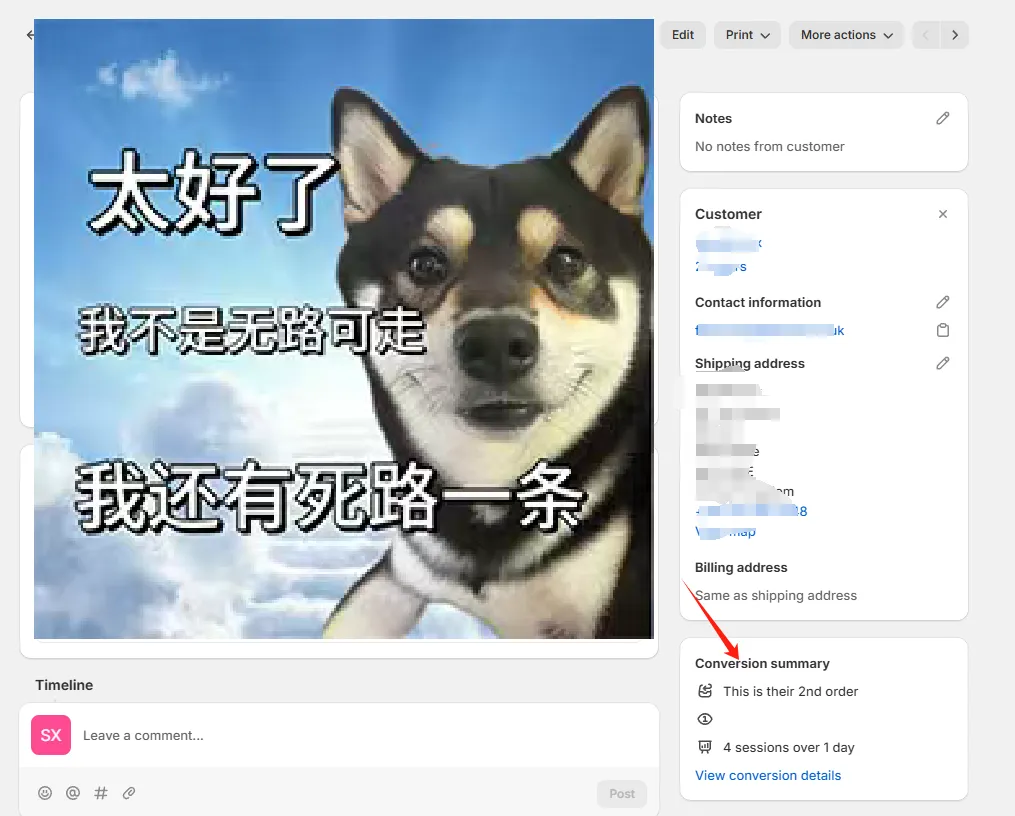Screen dimensions: 1015x816
Task: Copy email address with clipboard icon
Action: click(x=942, y=330)
